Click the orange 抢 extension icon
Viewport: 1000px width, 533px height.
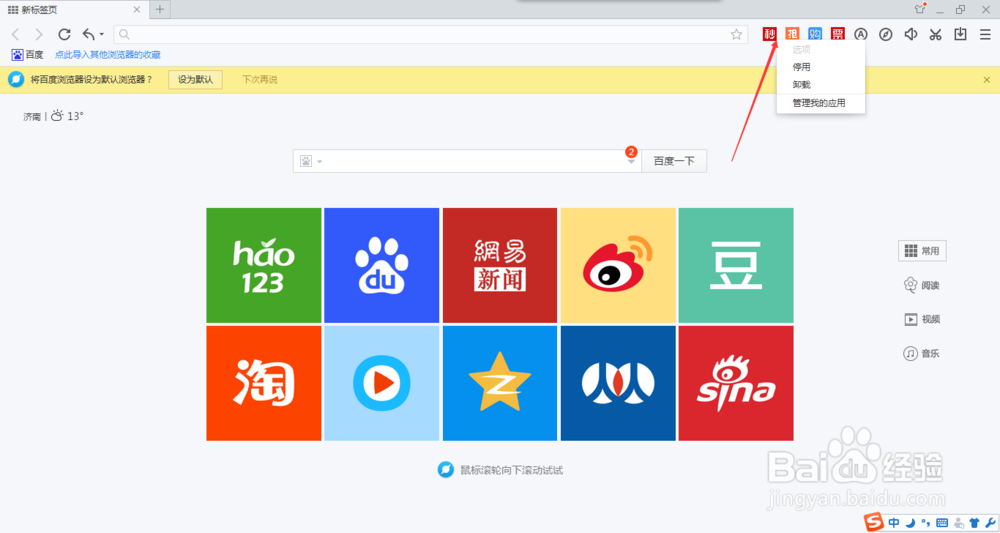pos(792,34)
